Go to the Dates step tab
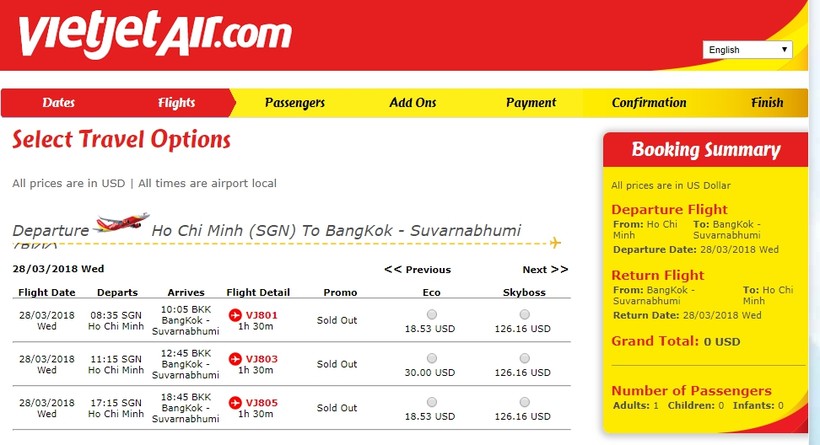Viewport: 820px width, 445px height. click(58, 103)
